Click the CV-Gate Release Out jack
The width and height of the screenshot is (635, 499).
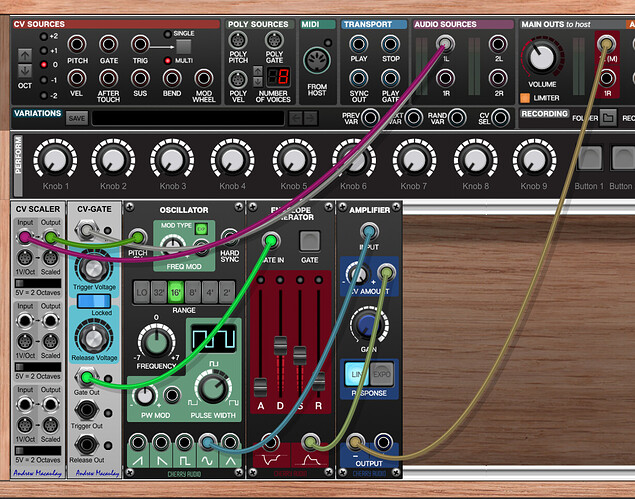(x=86, y=444)
